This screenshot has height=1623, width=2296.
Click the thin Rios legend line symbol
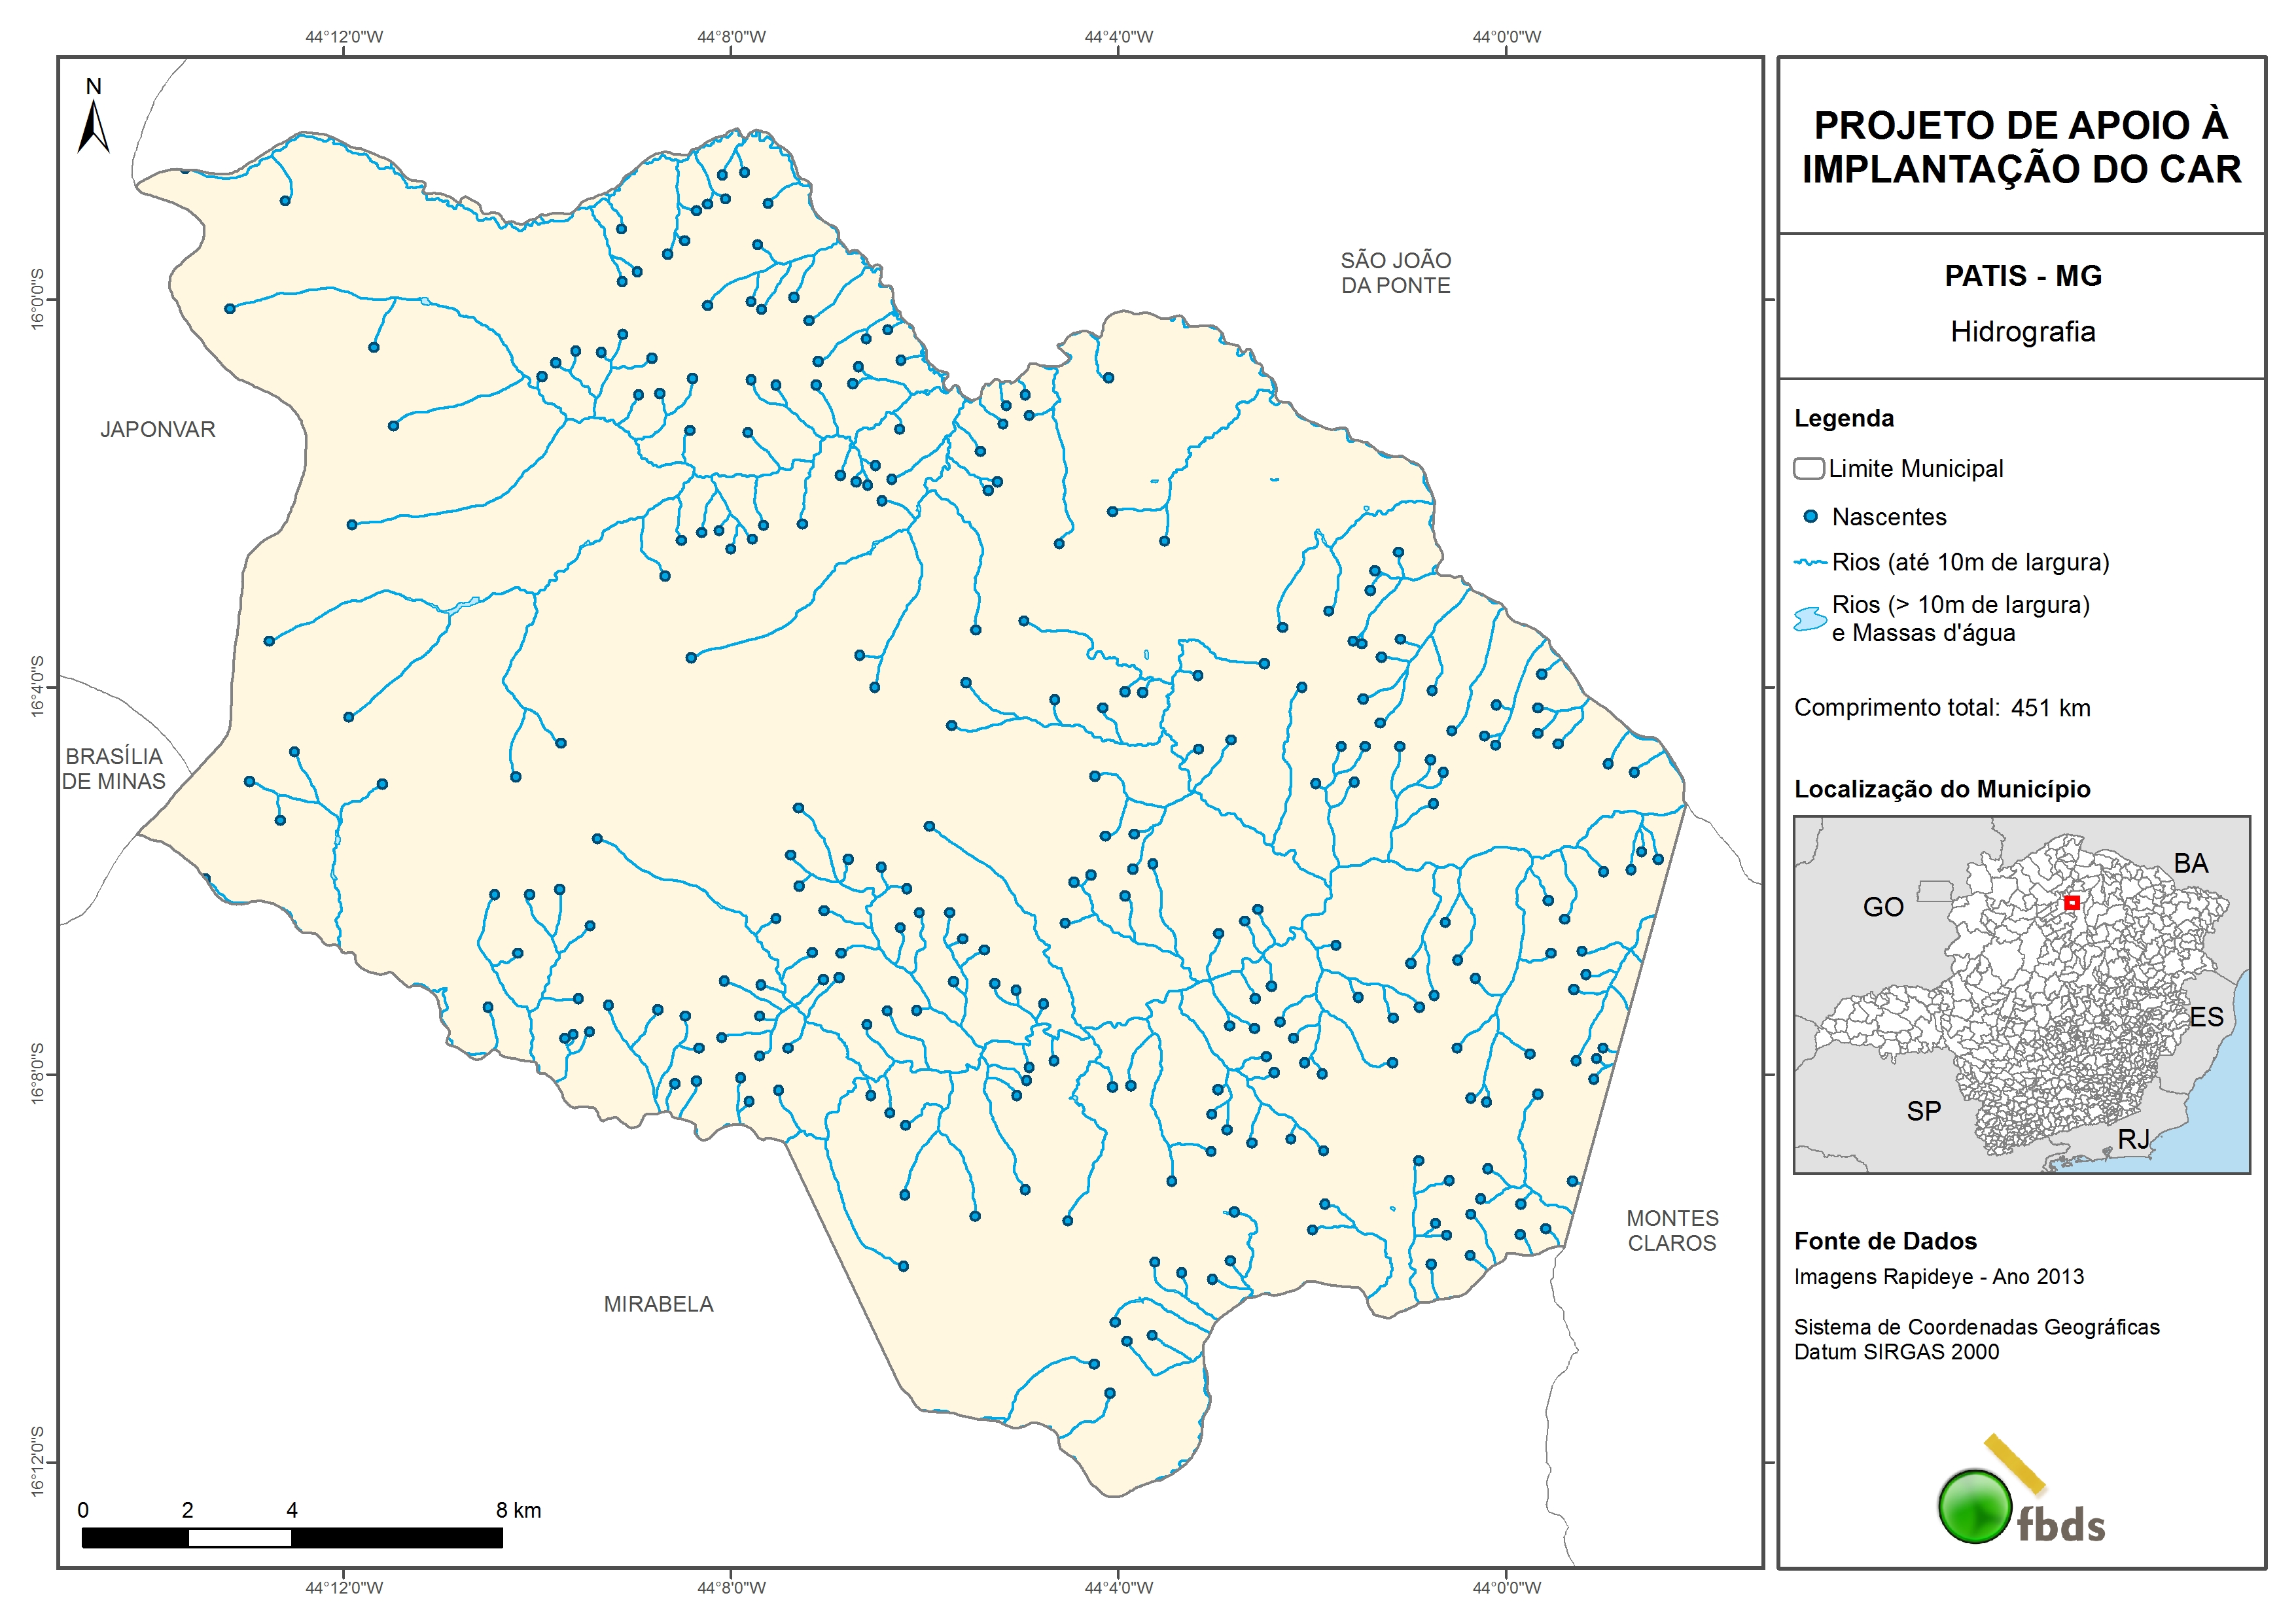point(1811,563)
